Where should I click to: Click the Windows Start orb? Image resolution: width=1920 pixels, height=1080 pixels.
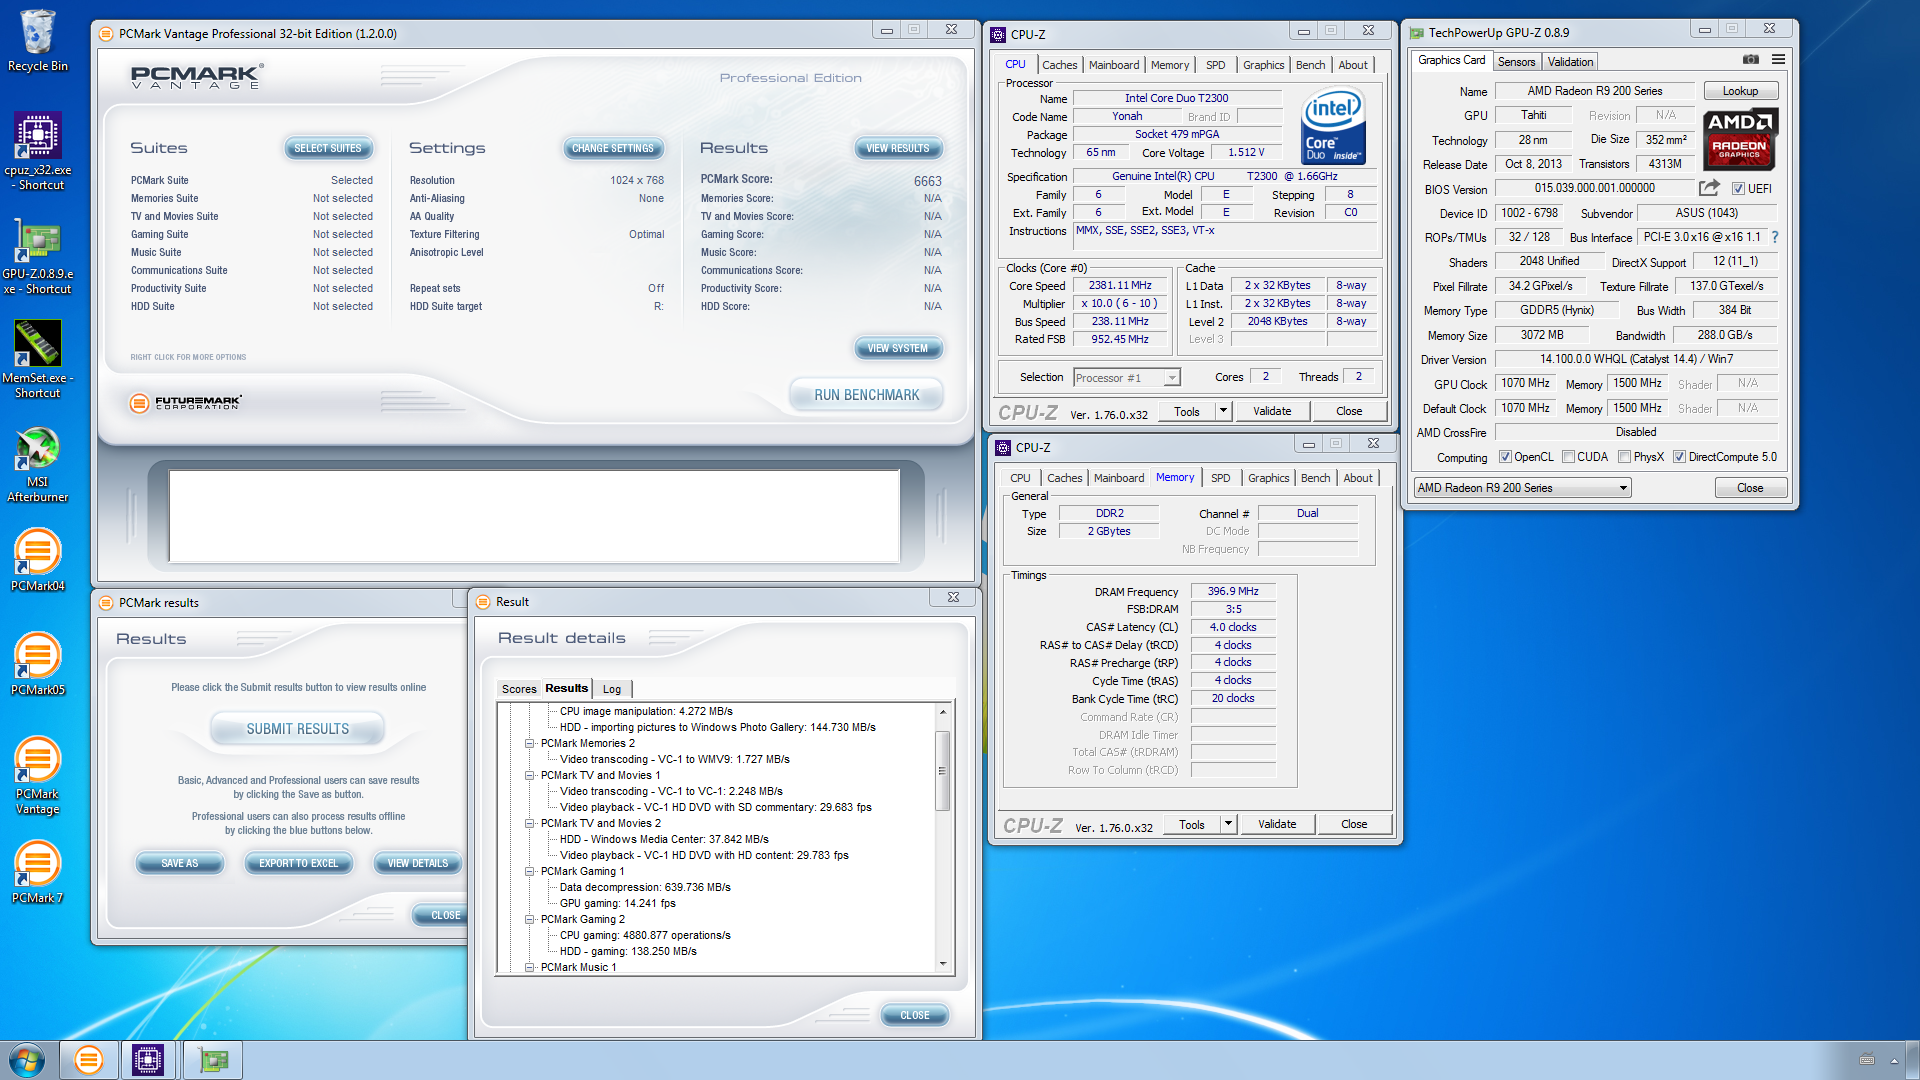27,1060
